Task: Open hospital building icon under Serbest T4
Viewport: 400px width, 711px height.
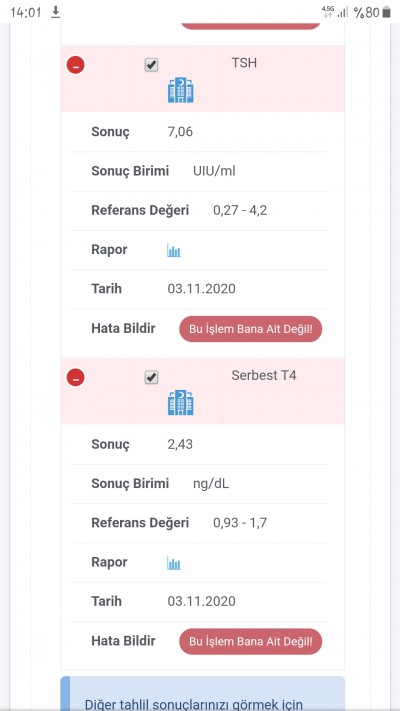Action: [x=180, y=403]
